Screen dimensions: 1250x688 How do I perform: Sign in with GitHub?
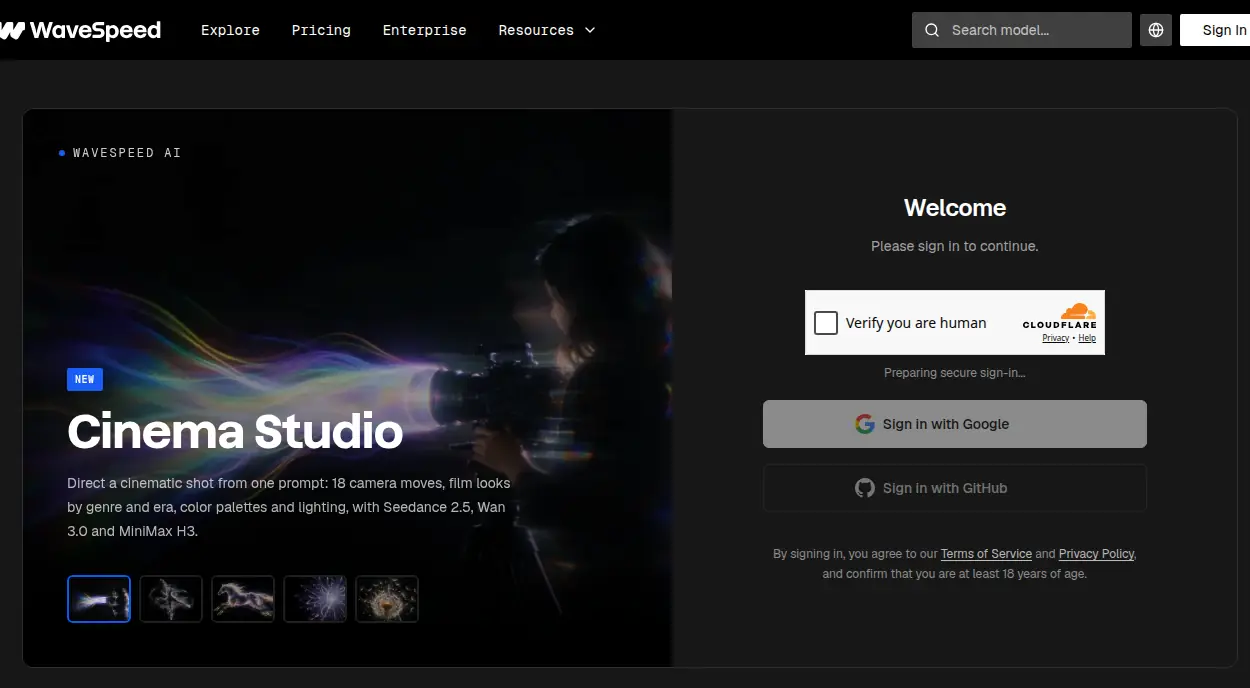(955, 488)
